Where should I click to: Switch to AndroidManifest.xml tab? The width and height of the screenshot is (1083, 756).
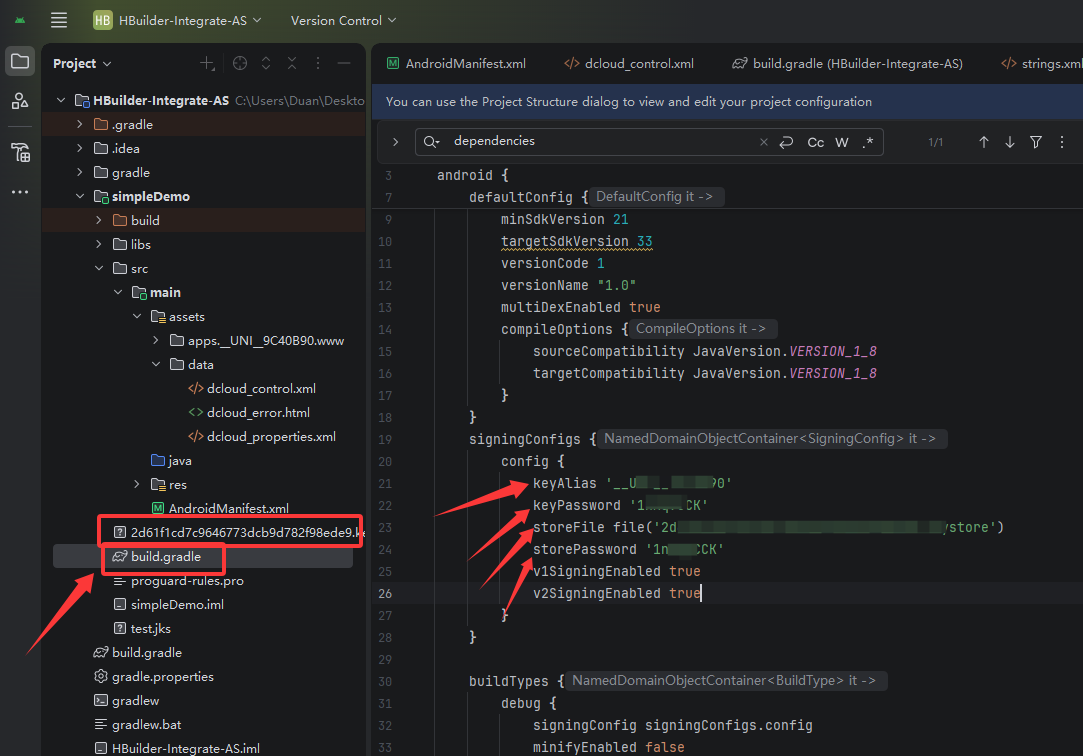457,64
